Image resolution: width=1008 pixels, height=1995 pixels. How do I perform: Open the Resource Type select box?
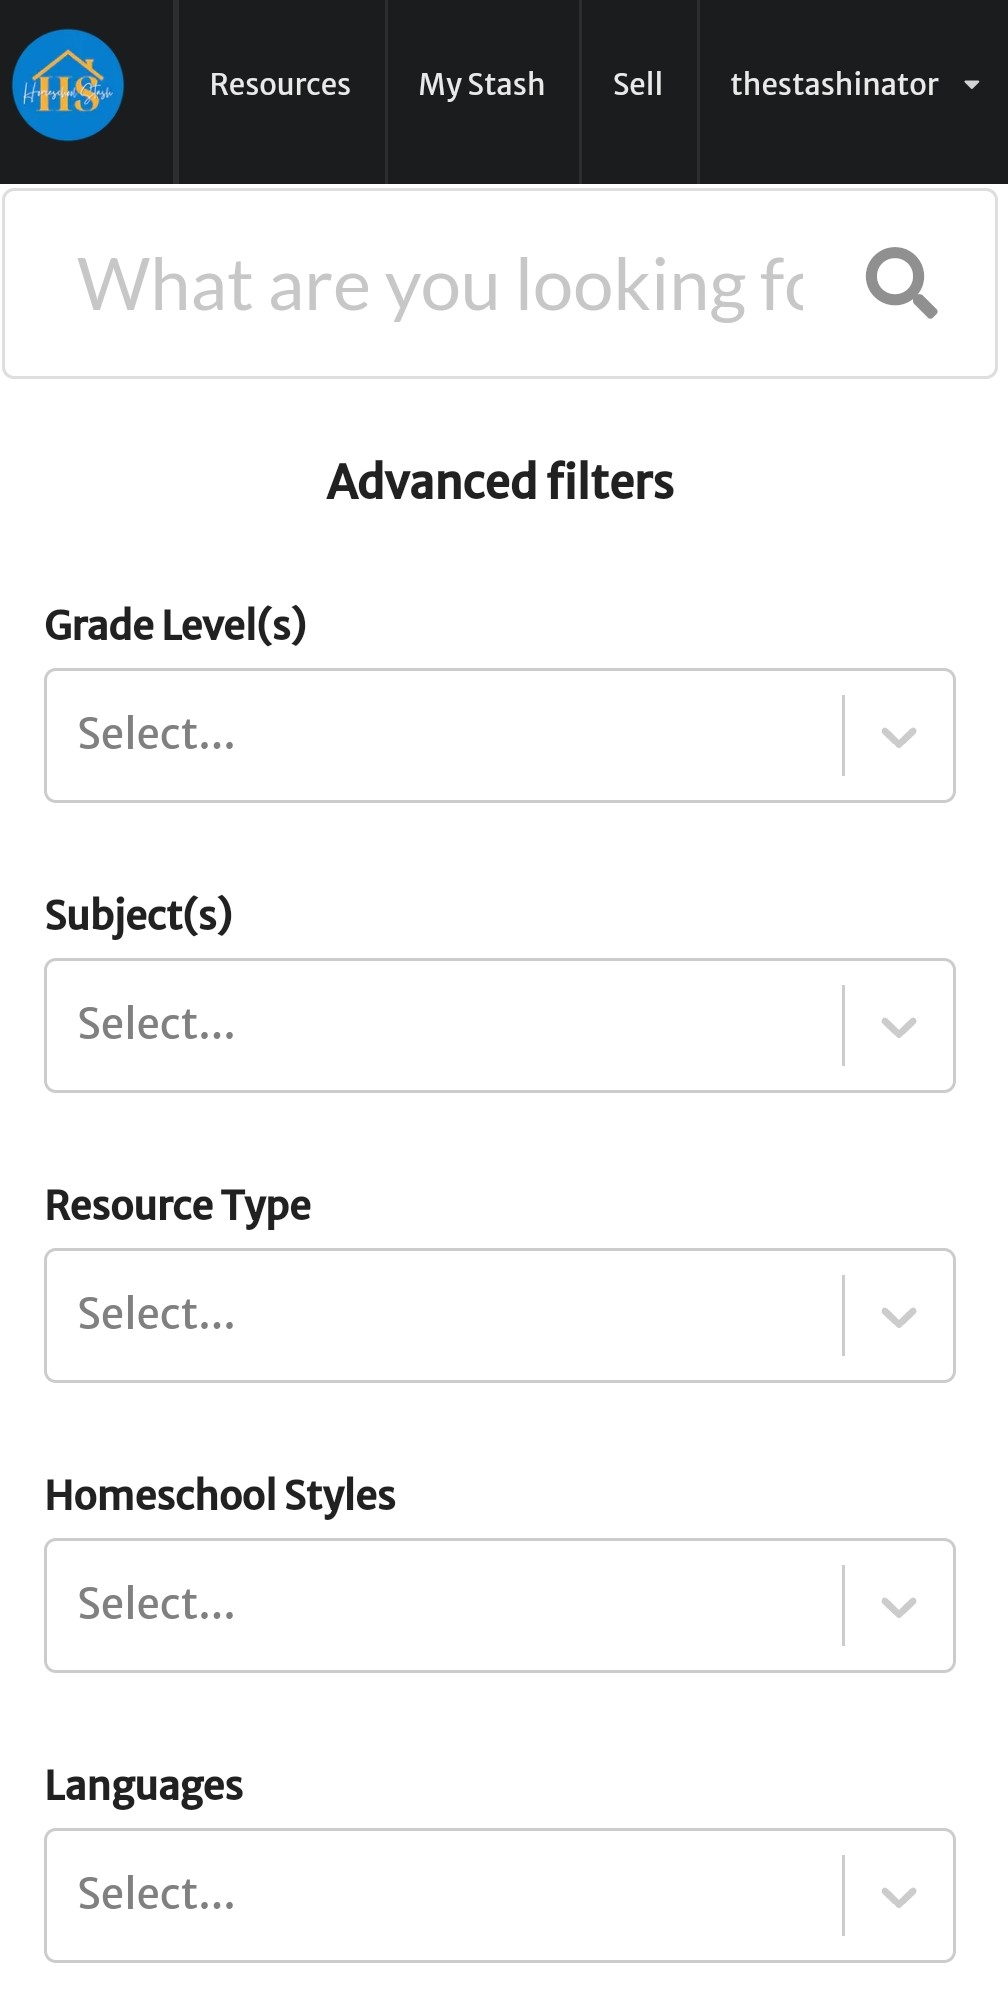500,1315
